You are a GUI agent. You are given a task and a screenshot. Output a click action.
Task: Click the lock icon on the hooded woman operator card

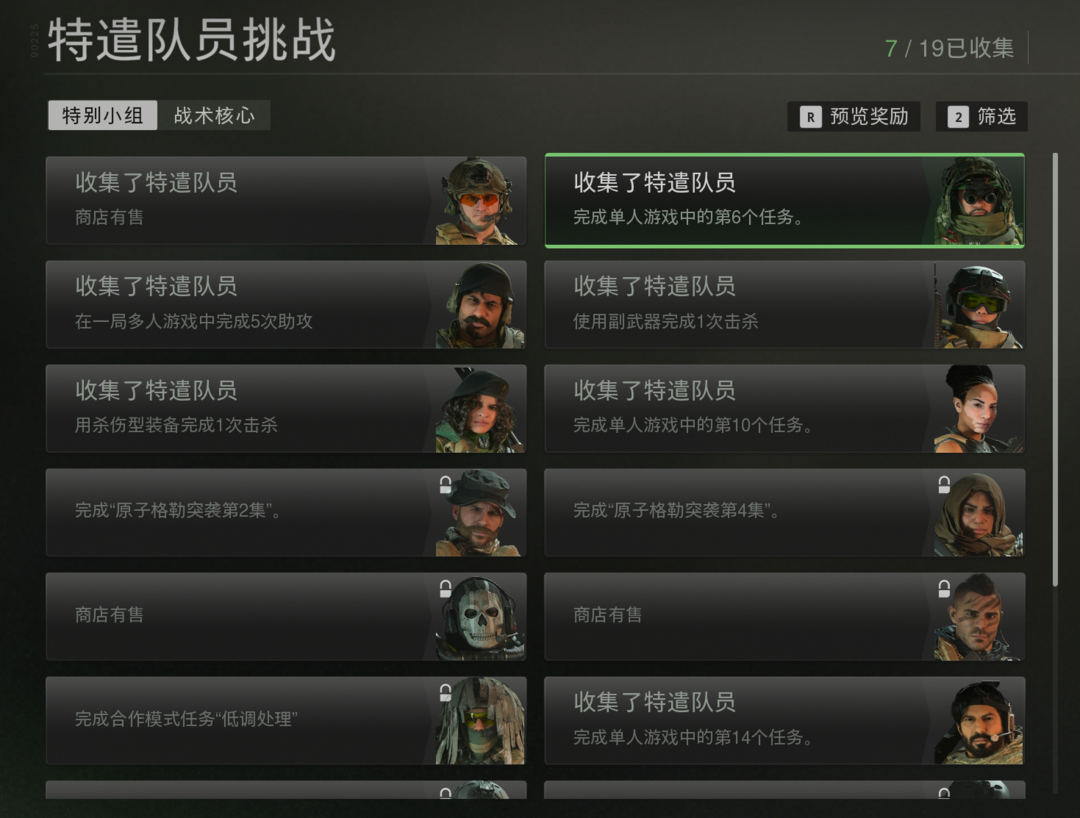click(x=944, y=485)
